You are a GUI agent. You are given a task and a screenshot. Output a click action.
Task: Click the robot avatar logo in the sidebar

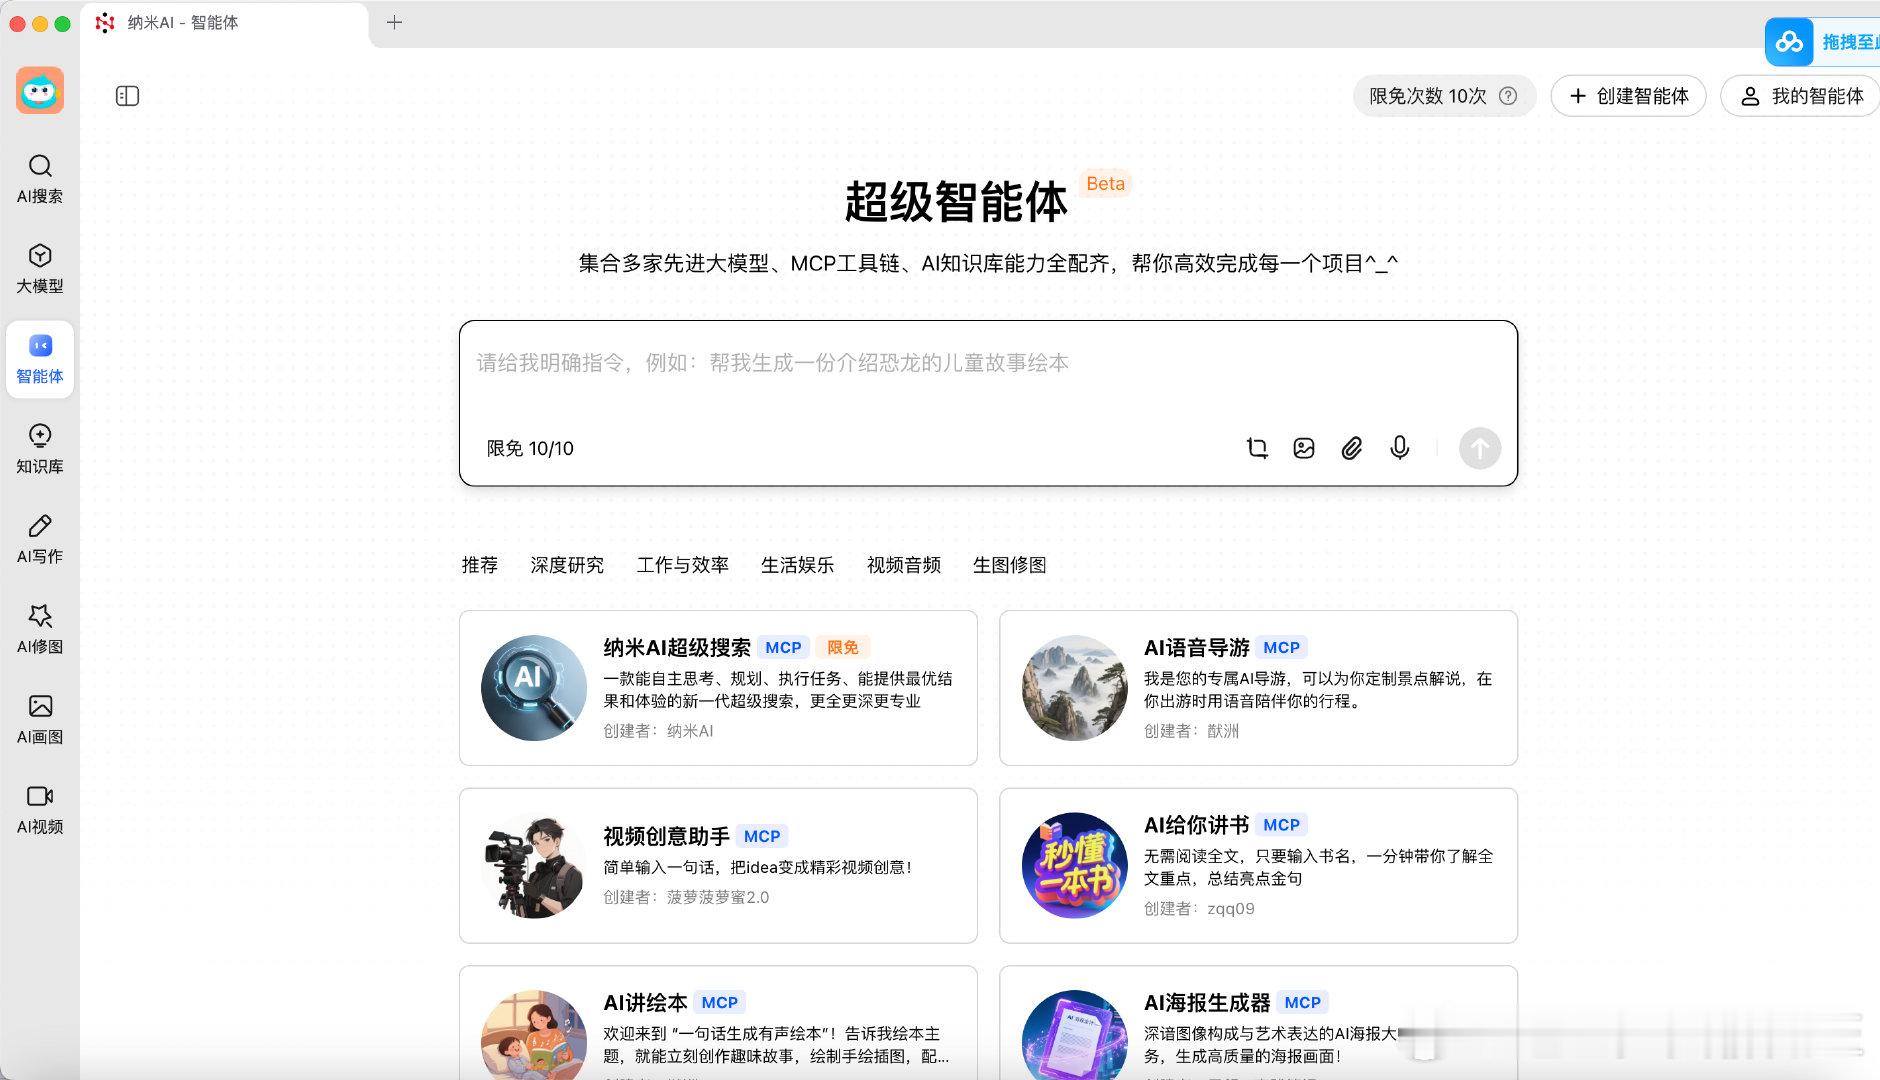tap(40, 91)
